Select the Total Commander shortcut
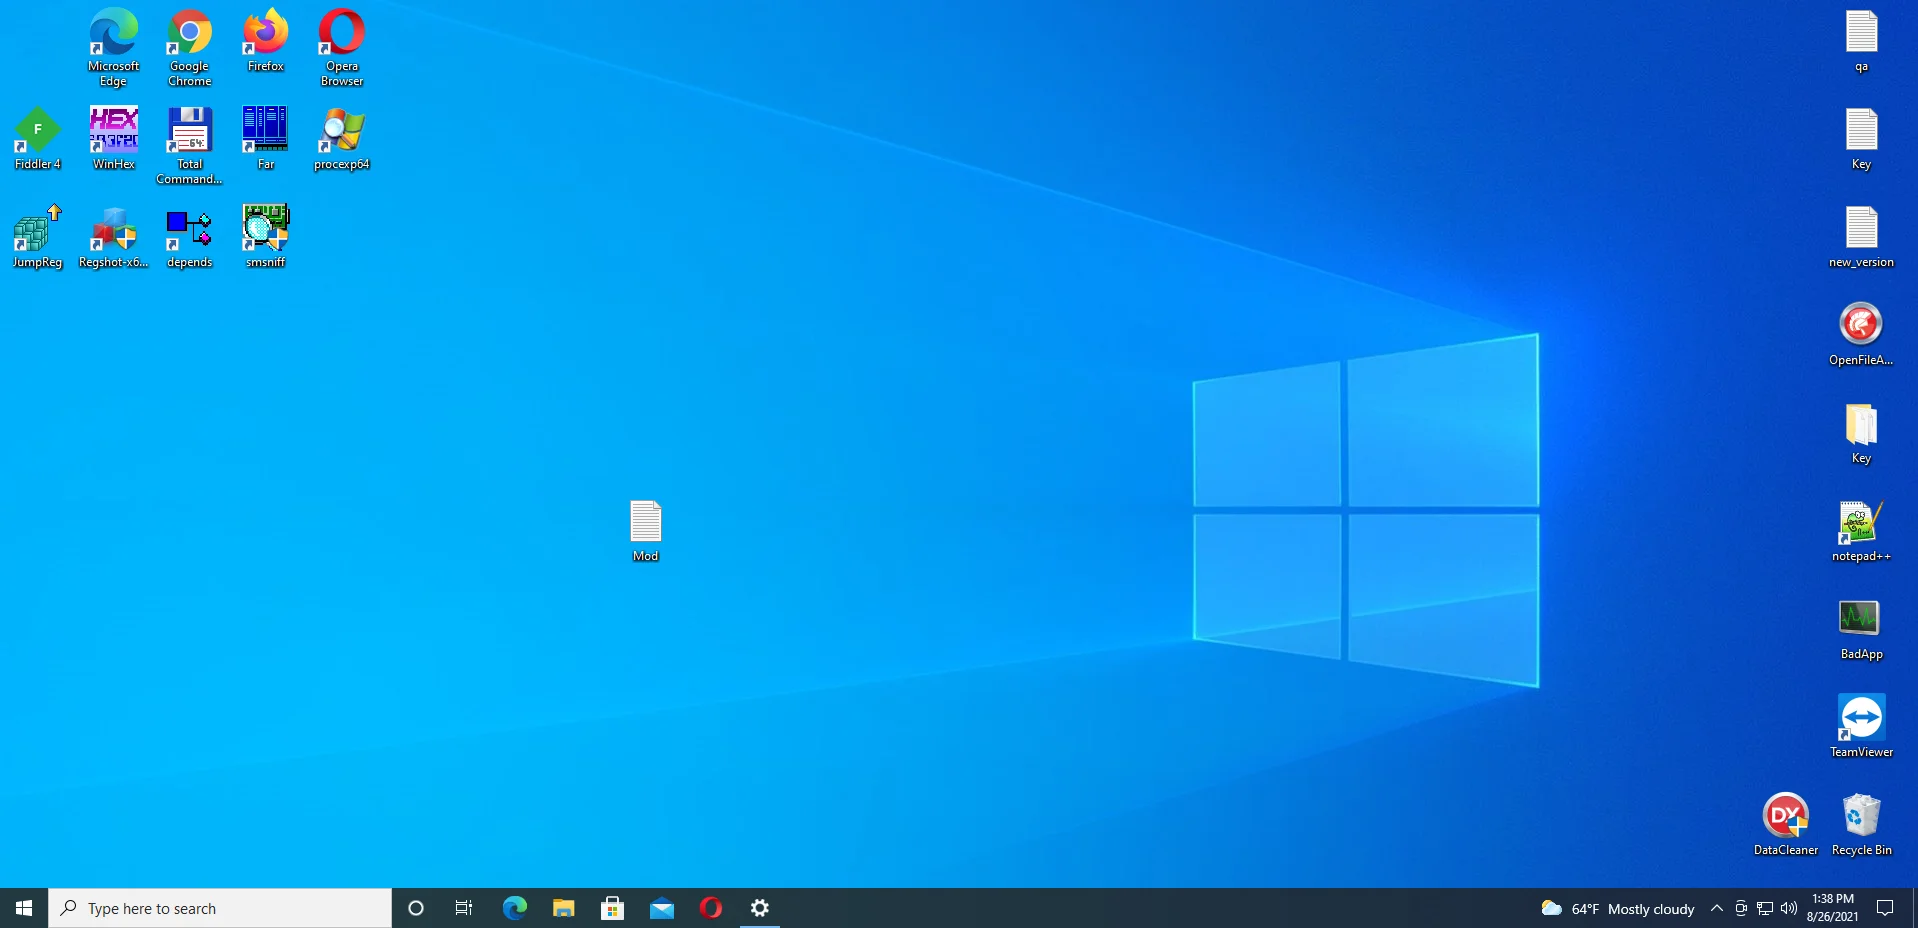Screen dimensions: 1918x928 pyautogui.click(x=189, y=145)
